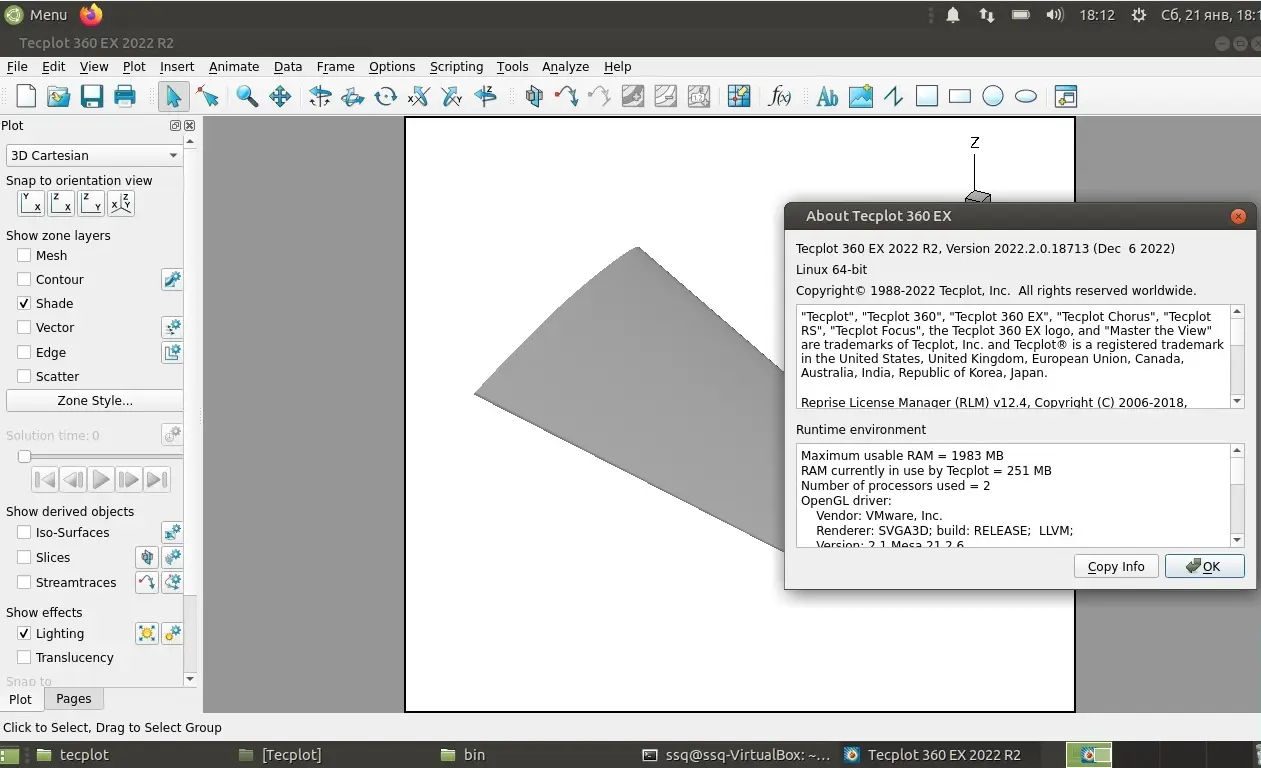Open the File menu
The height and width of the screenshot is (768, 1261).
click(17, 67)
